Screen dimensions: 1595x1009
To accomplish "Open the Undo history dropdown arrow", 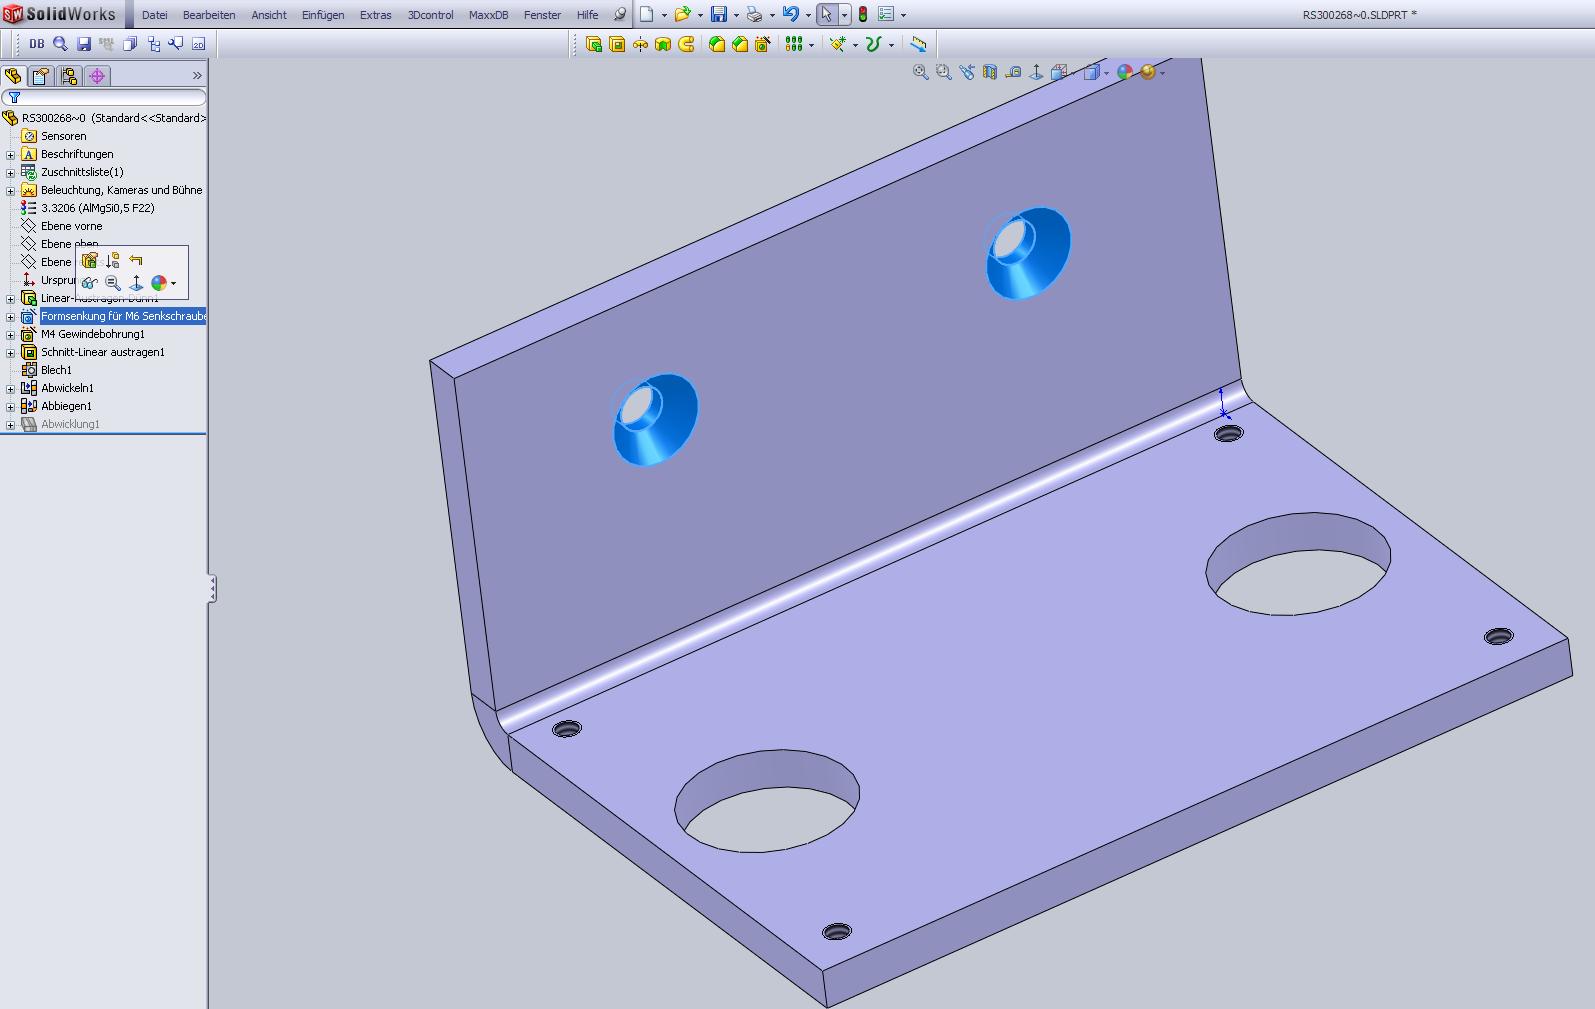I will coord(808,15).
